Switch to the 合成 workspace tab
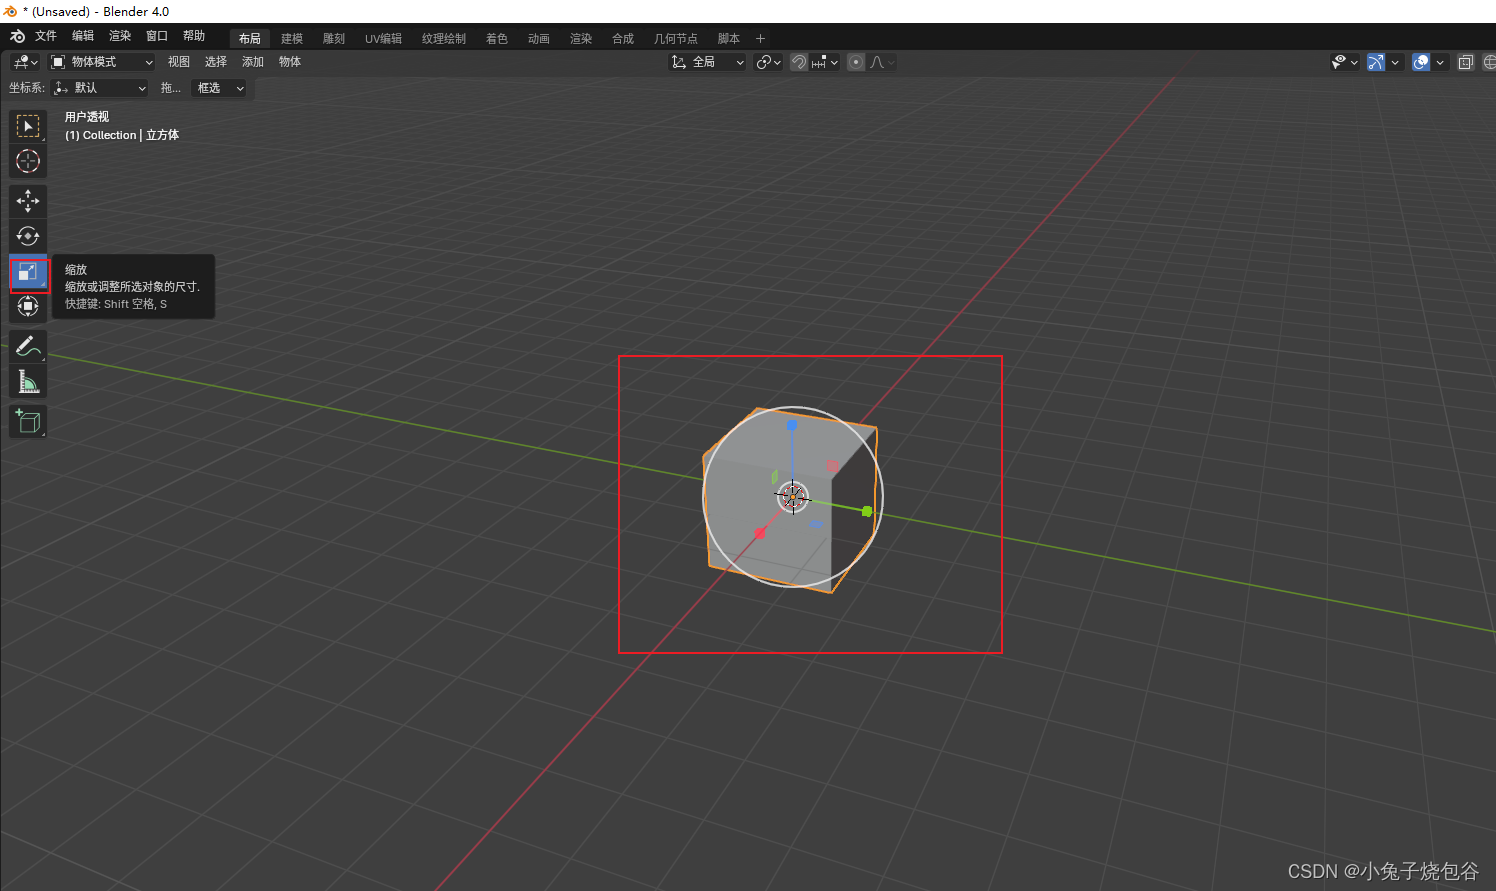This screenshot has height=891, width=1496. tap(623, 39)
